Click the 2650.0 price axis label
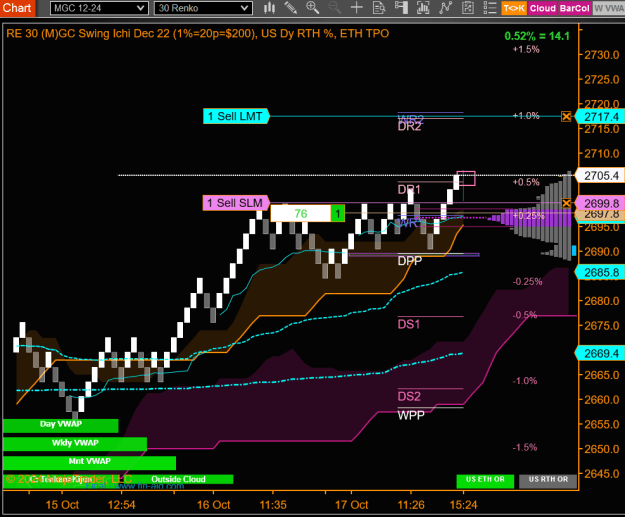625x517 pixels. coord(602,449)
